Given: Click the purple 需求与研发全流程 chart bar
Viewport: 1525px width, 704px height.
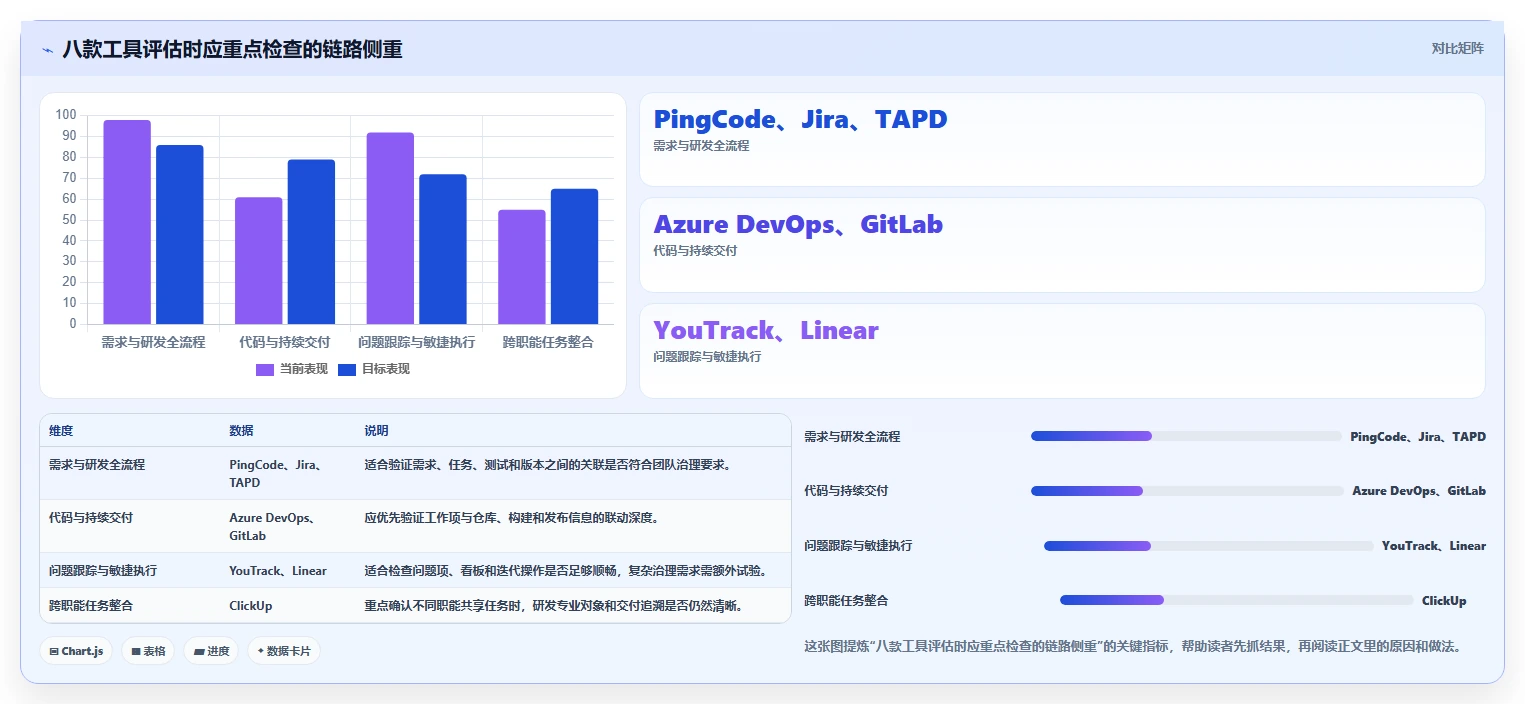Looking at the screenshot, I should 127,222.
